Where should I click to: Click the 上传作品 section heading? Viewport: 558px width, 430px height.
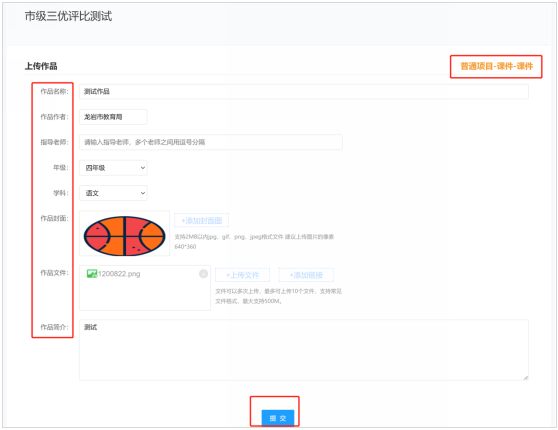click(x=41, y=66)
